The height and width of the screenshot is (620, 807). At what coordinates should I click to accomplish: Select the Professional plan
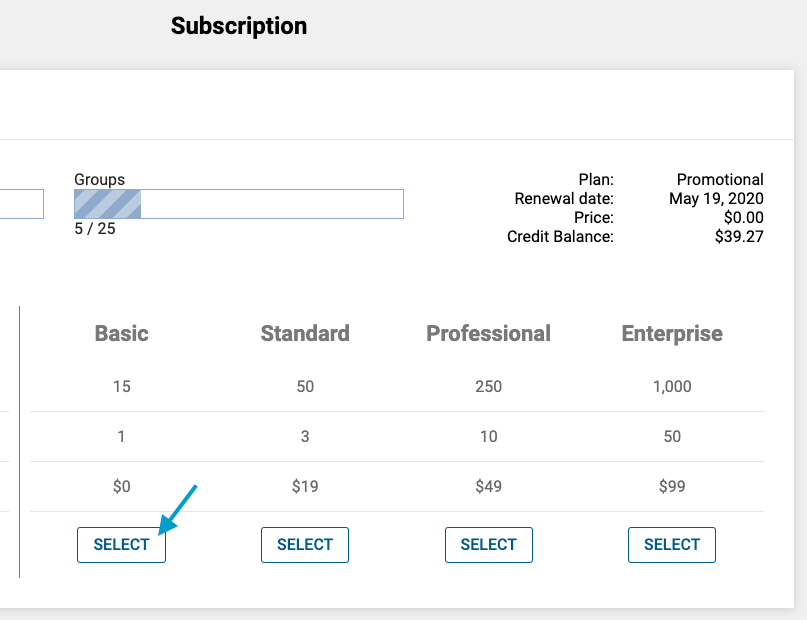[x=488, y=544]
